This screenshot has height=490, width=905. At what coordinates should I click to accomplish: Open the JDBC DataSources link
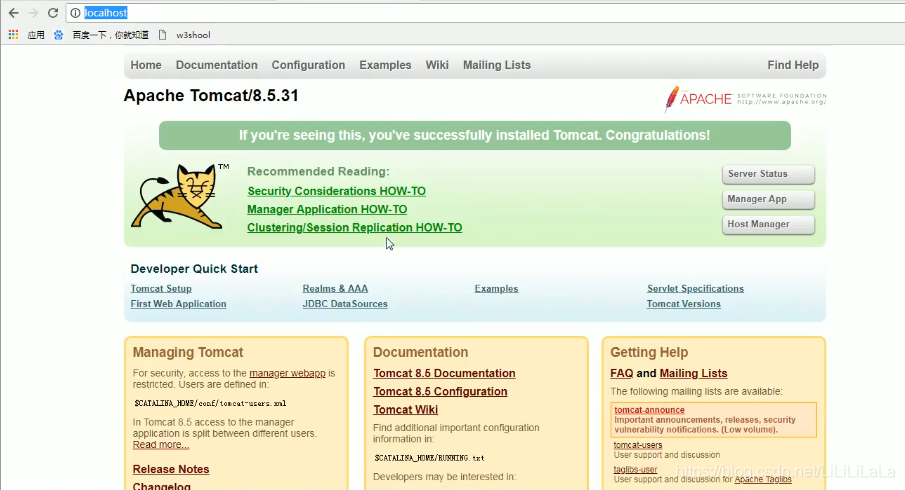point(345,304)
